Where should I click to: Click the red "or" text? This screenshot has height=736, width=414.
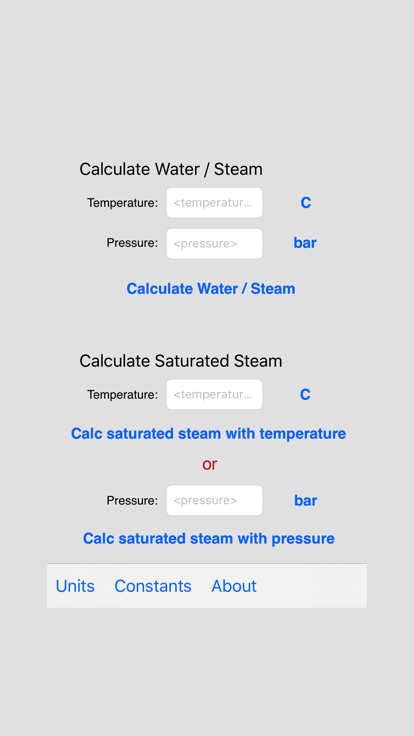click(210, 464)
